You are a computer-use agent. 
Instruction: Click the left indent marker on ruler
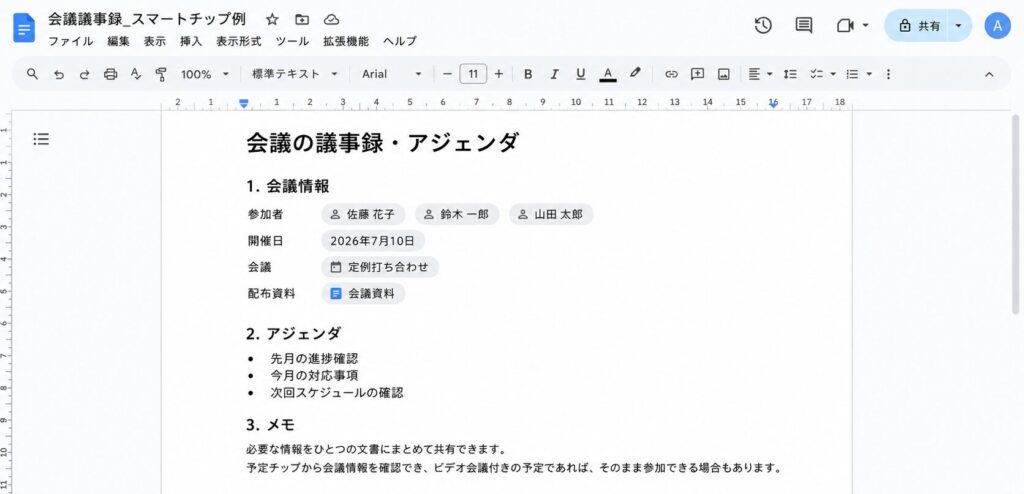pos(244,103)
